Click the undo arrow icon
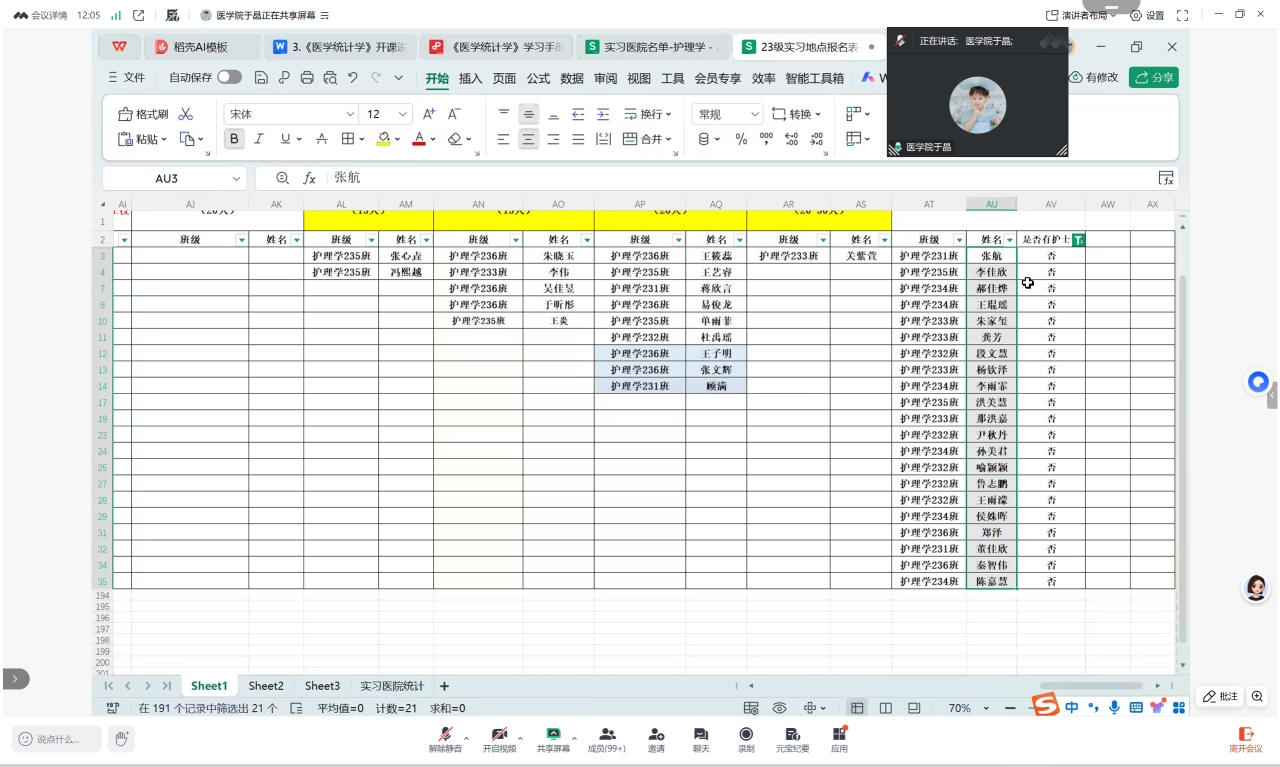The image size is (1280, 767). tap(353, 78)
